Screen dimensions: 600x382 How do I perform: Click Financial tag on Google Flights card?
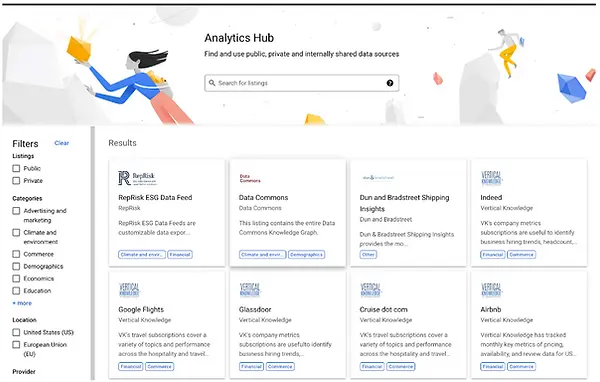(x=131, y=366)
